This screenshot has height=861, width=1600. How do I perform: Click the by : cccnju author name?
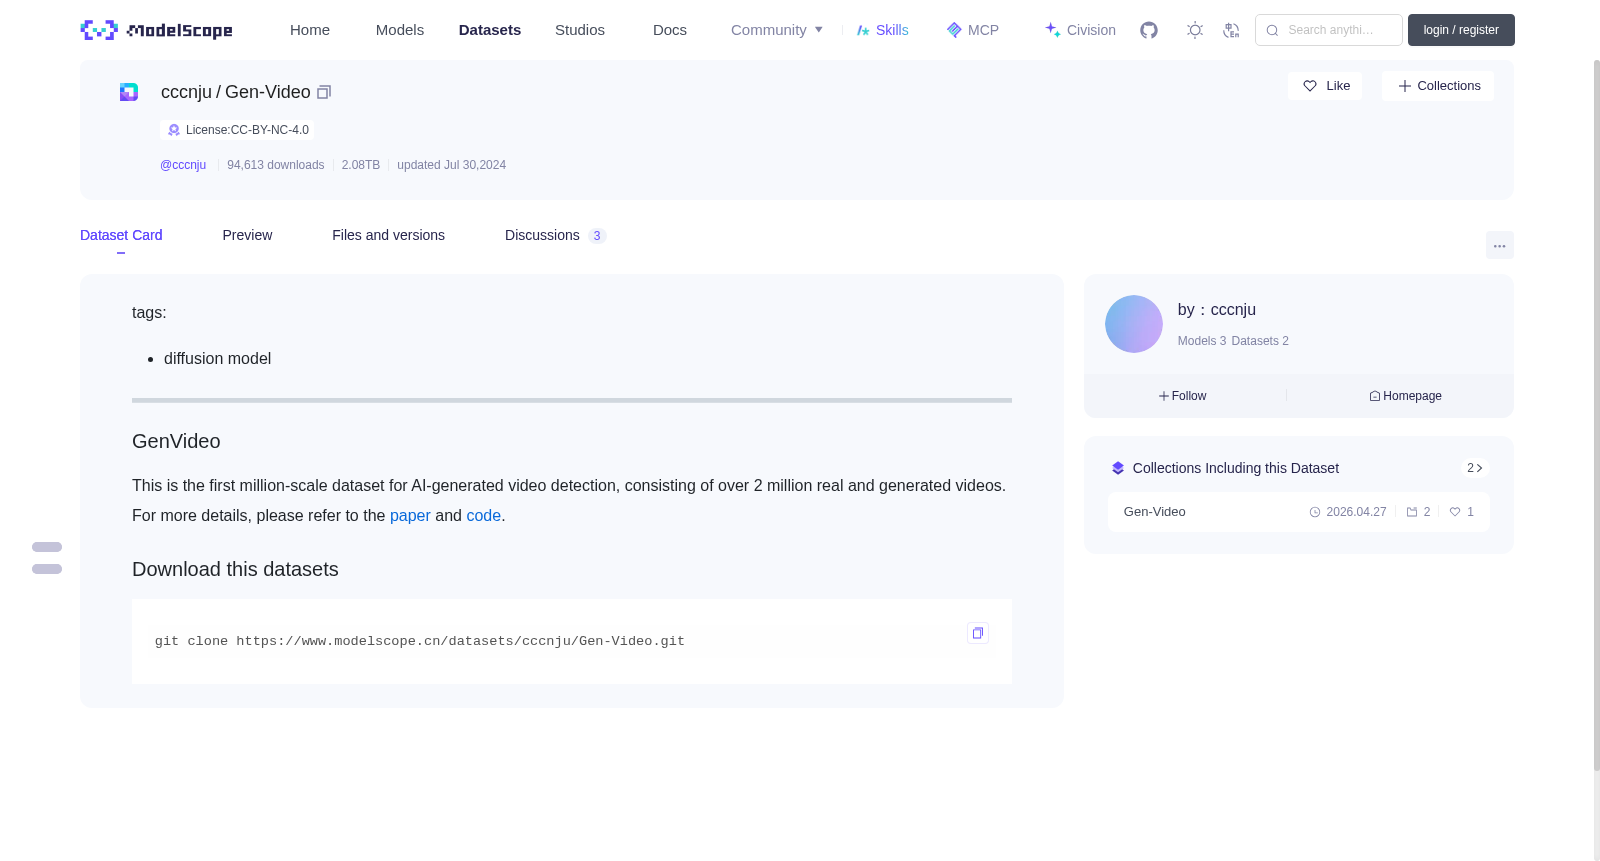coord(1217,310)
